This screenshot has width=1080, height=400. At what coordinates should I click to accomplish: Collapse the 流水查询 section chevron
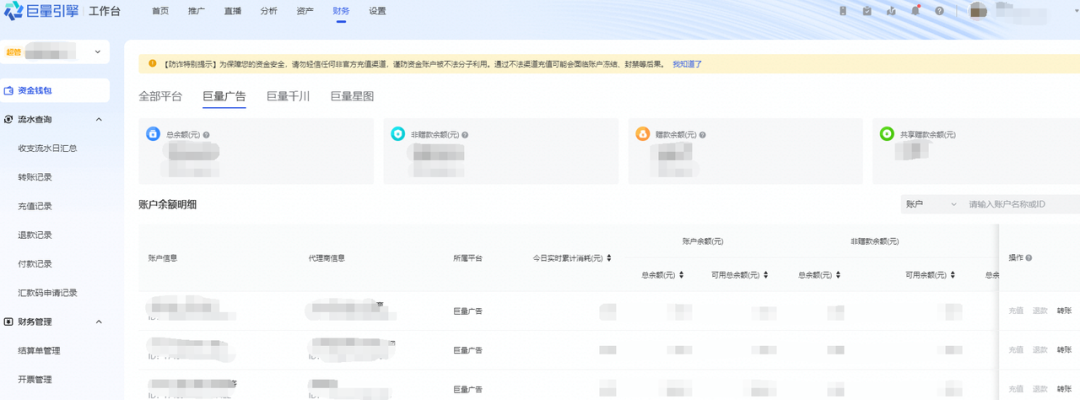tap(98, 119)
